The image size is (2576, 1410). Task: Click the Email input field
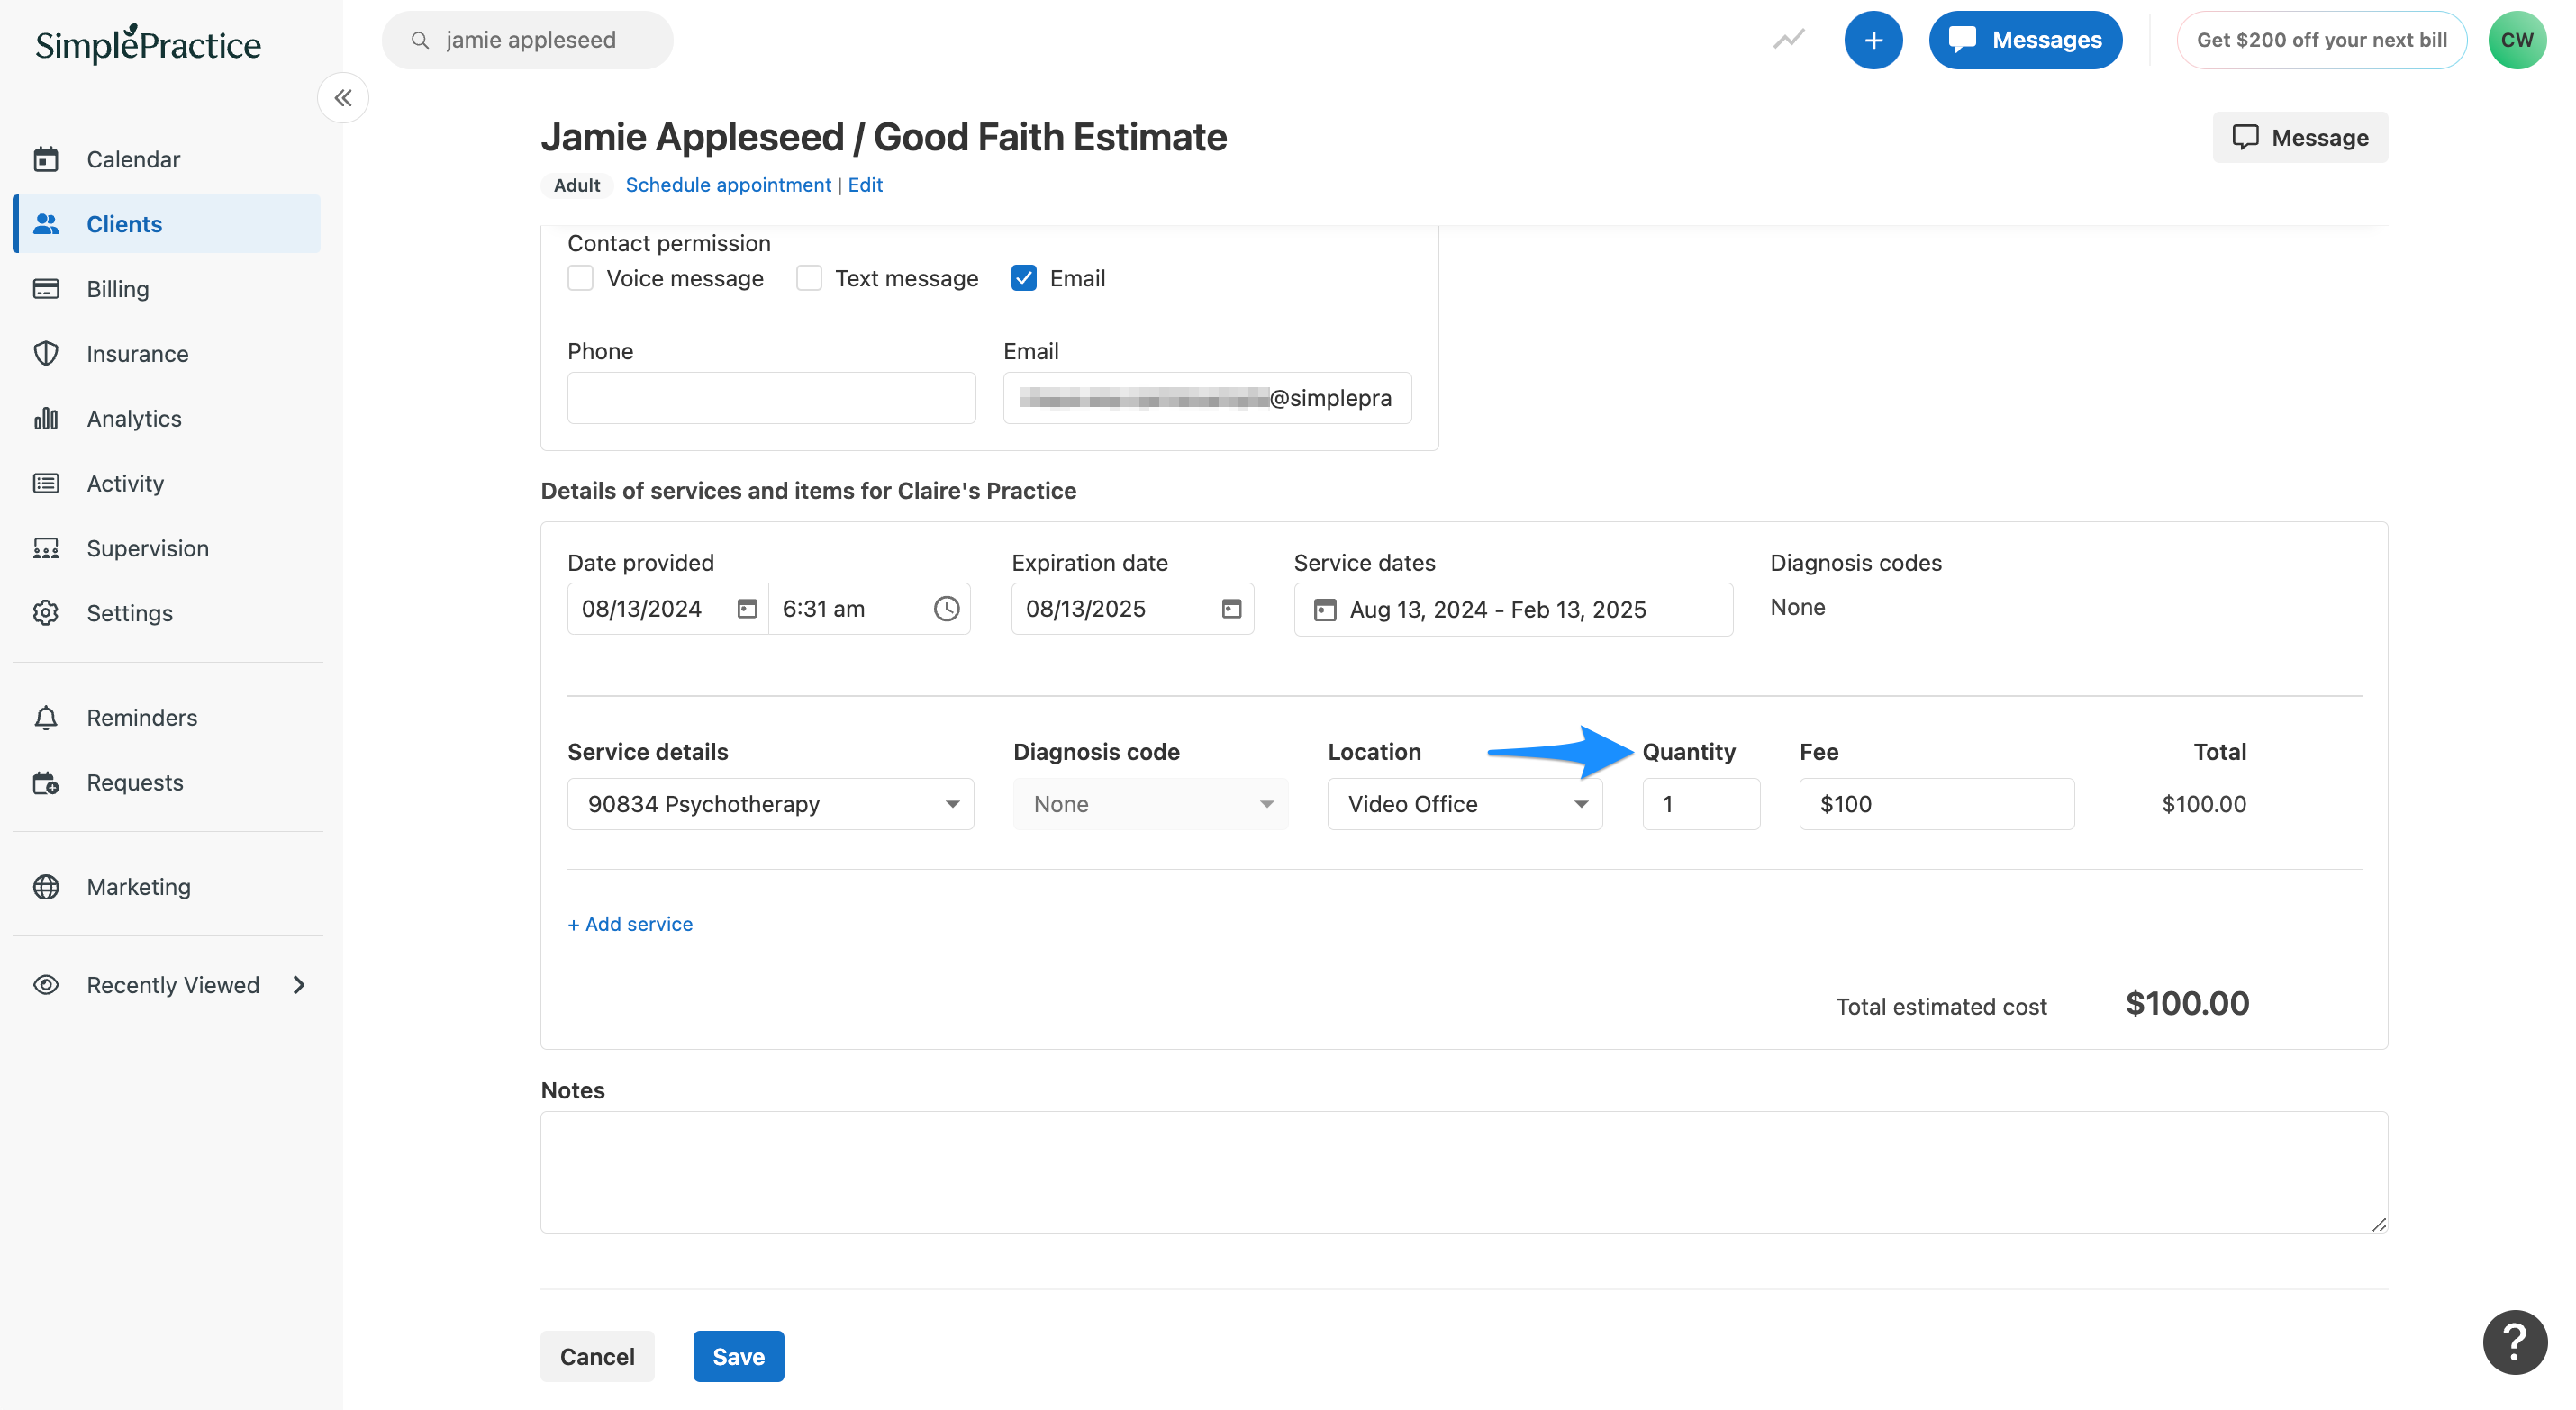1207,398
